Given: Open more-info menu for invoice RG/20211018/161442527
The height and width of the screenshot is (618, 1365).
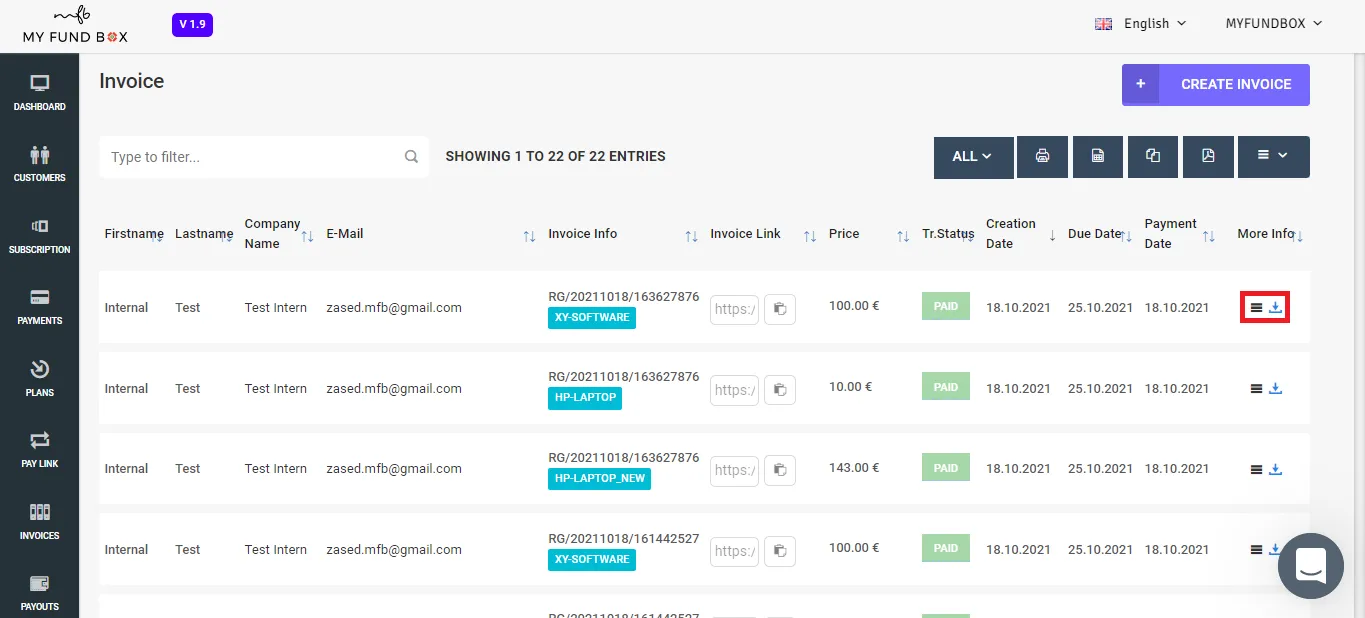Looking at the screenshot, I should pyautogui.click(x=1256, y=549).
